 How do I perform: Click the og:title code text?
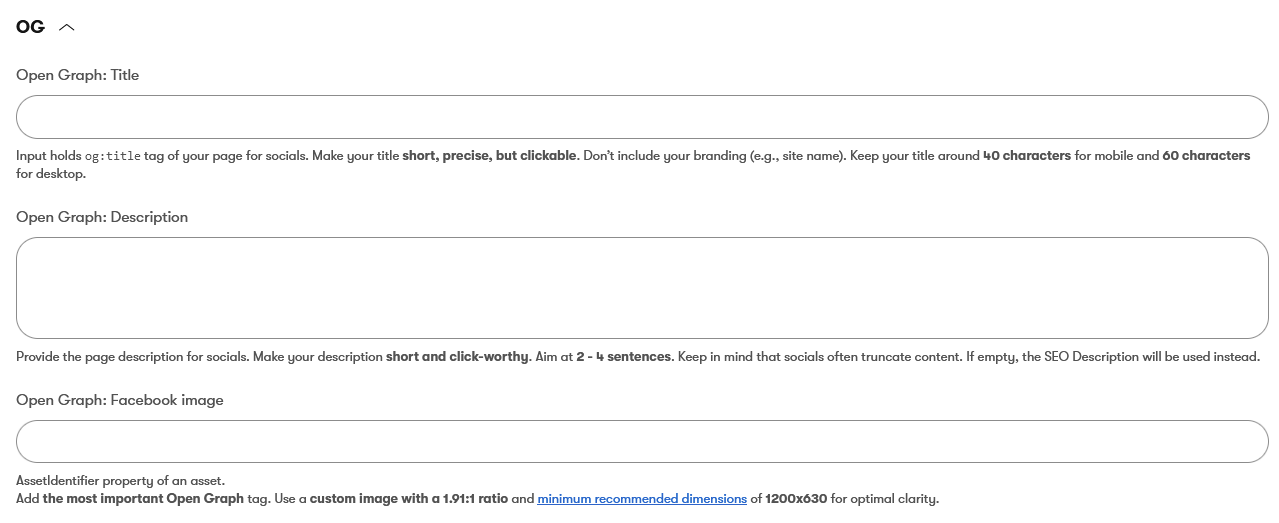click(112, 157)
